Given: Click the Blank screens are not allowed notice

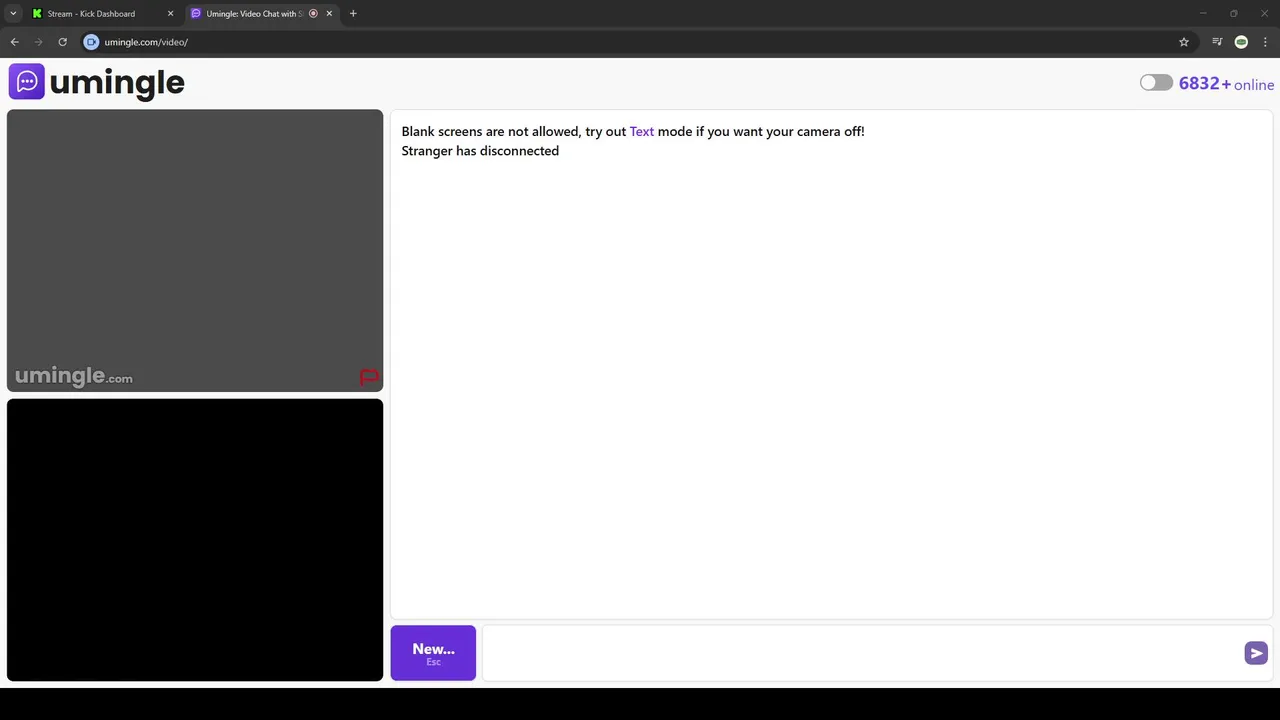Looking at the screenshot, I should pyautogui.click(x=633, y=131).
